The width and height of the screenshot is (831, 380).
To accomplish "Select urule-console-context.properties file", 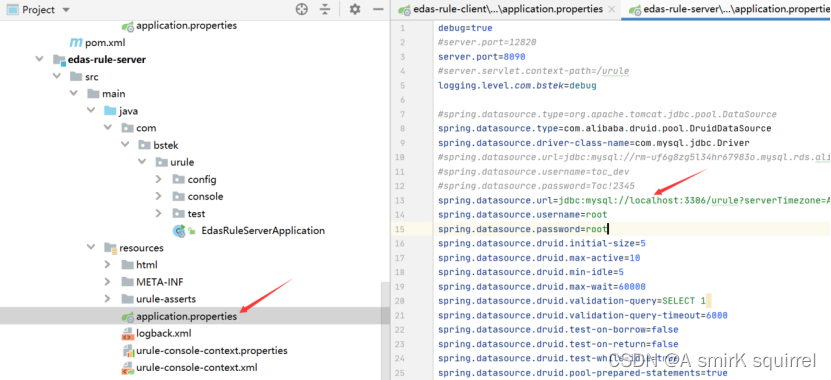I will (x=212, y=351).
